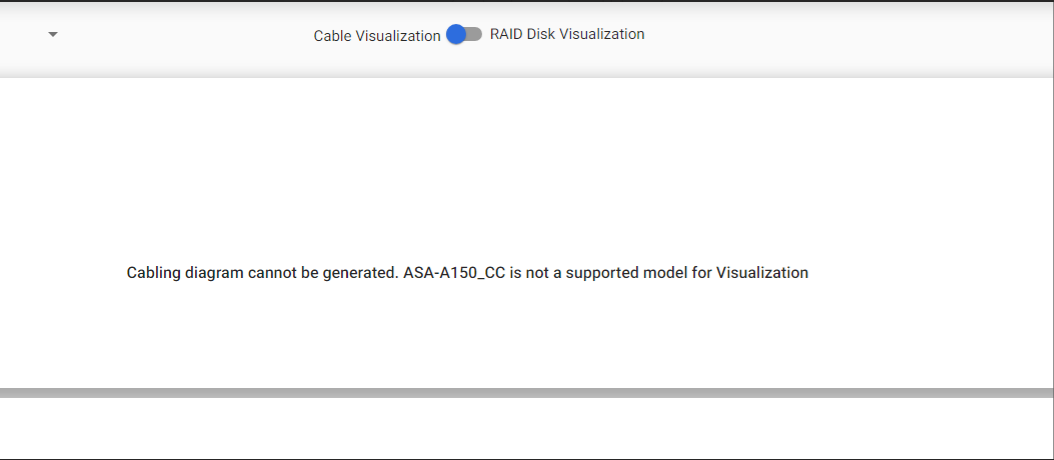Switch view to RAID Disk Visualization
The height and width of the screenshot is (460, 1054).
[464, 34]
